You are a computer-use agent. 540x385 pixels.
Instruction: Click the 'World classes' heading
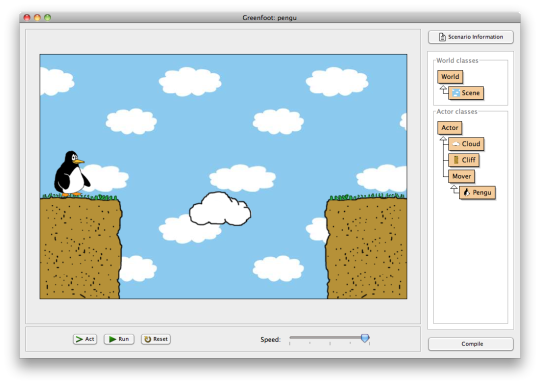coord(457,61)
